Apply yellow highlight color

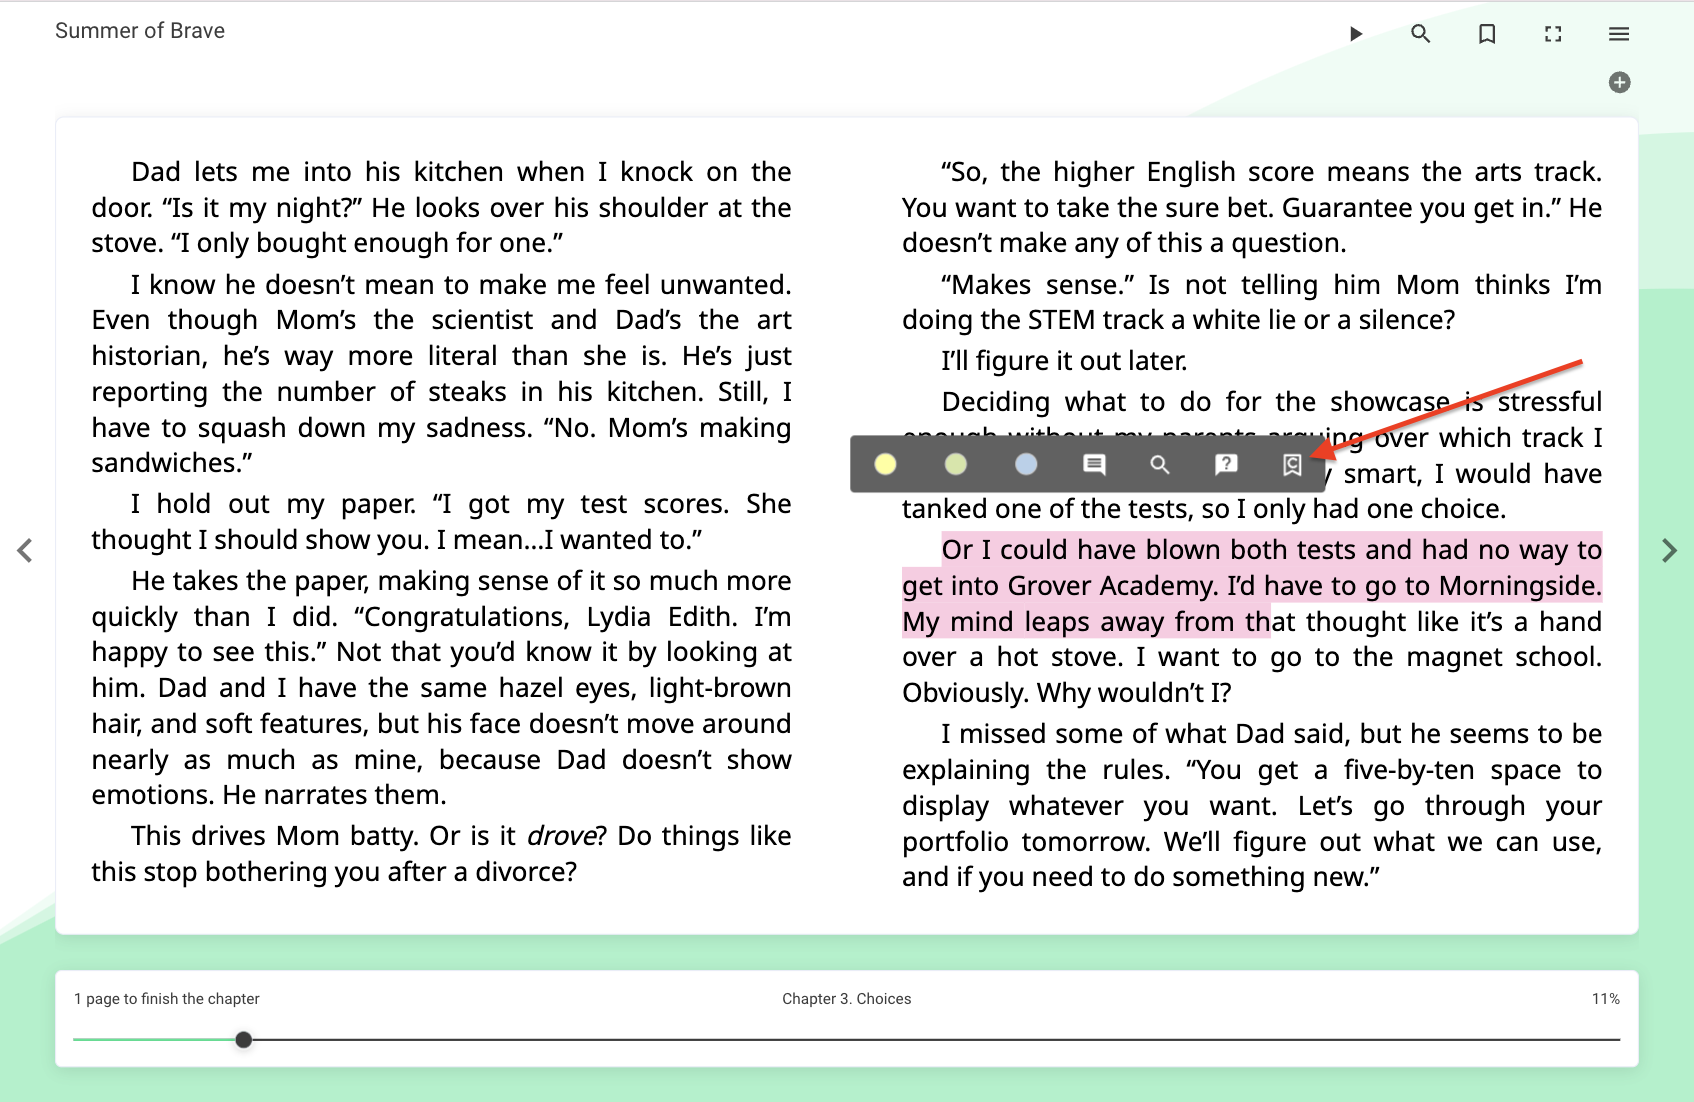885,464
